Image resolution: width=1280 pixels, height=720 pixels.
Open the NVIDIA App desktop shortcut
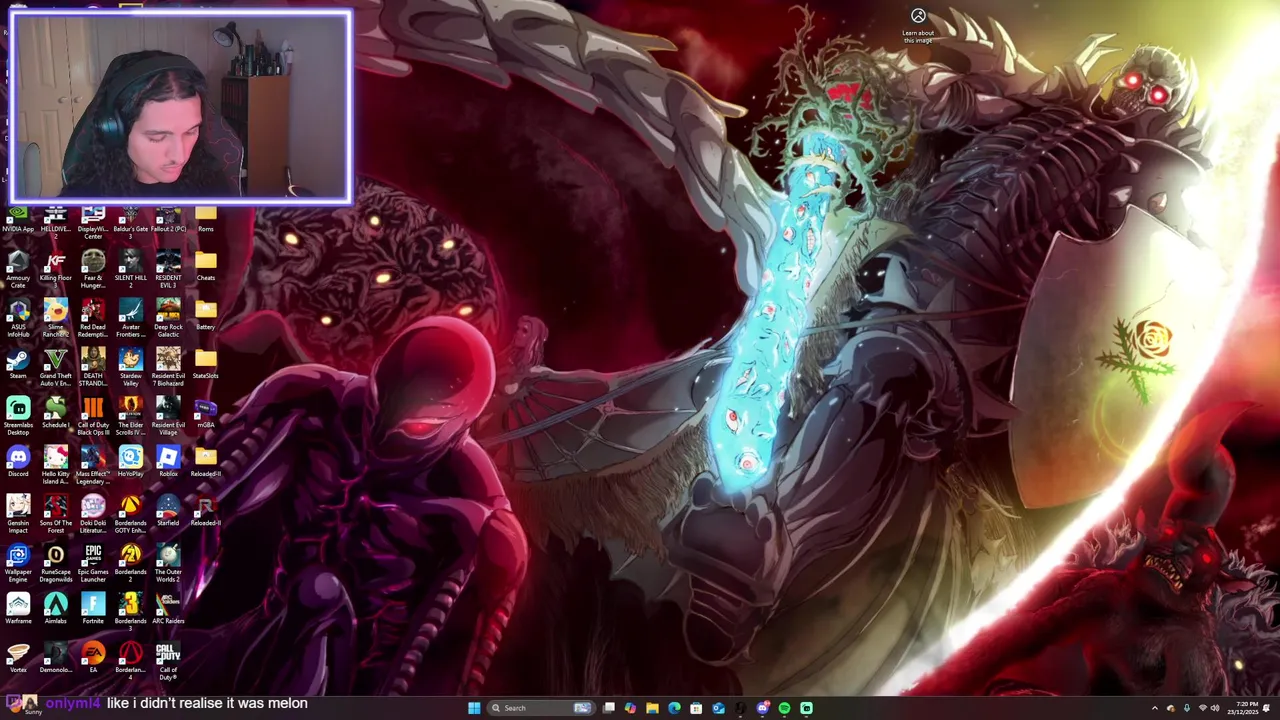tap(18, 219)
